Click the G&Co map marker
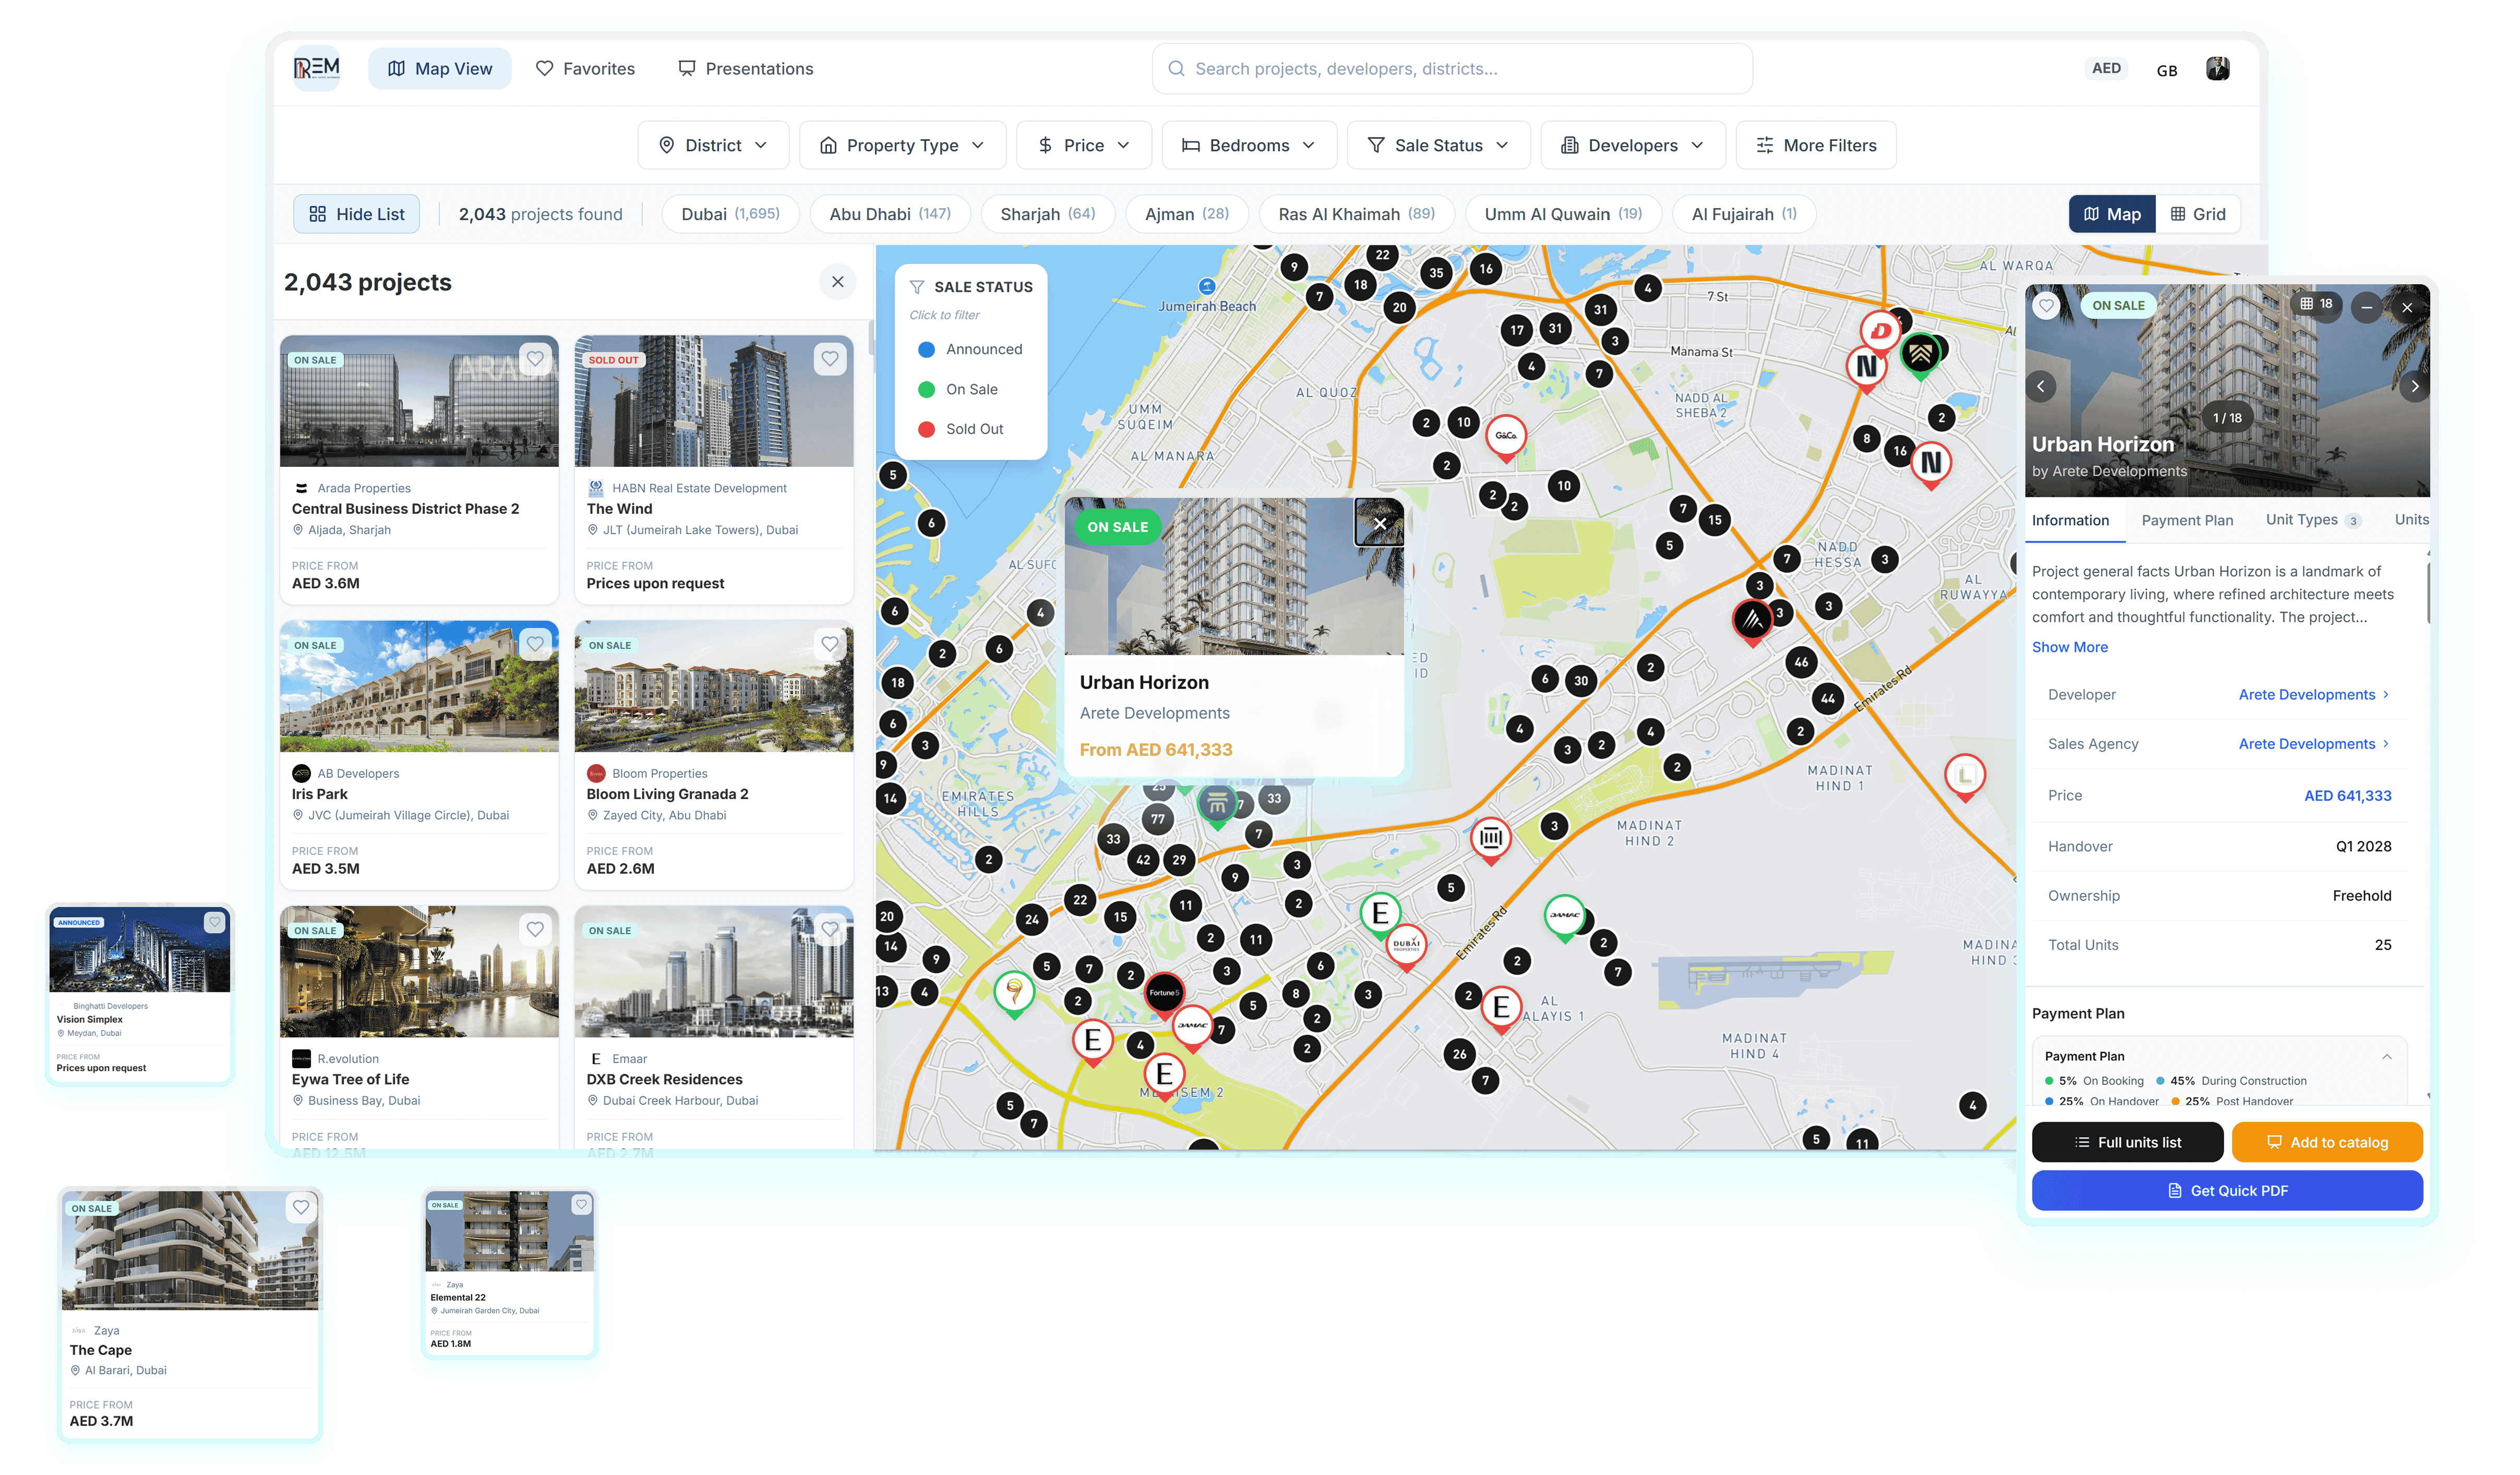This screenshot has height=1475, width=2520. [1505, 437]
